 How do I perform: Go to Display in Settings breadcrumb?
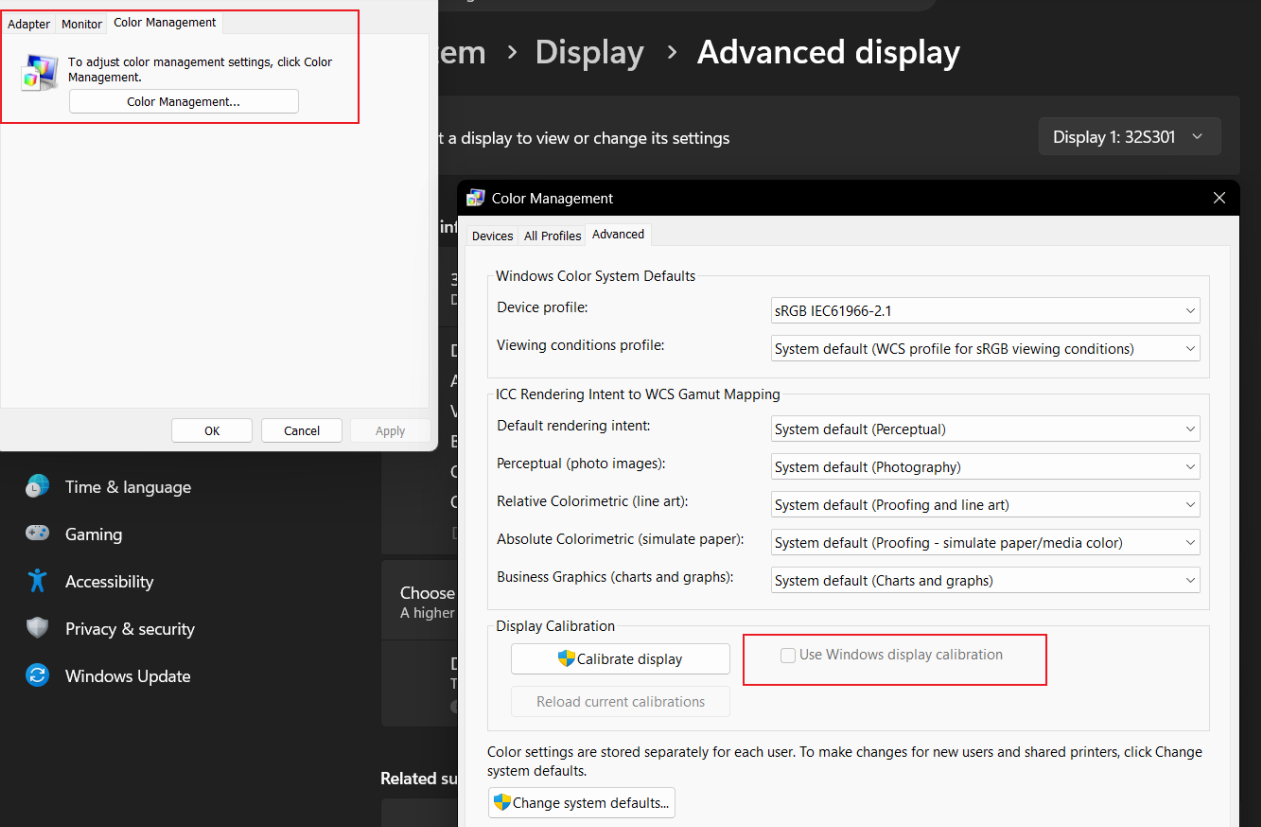point(589,52)
